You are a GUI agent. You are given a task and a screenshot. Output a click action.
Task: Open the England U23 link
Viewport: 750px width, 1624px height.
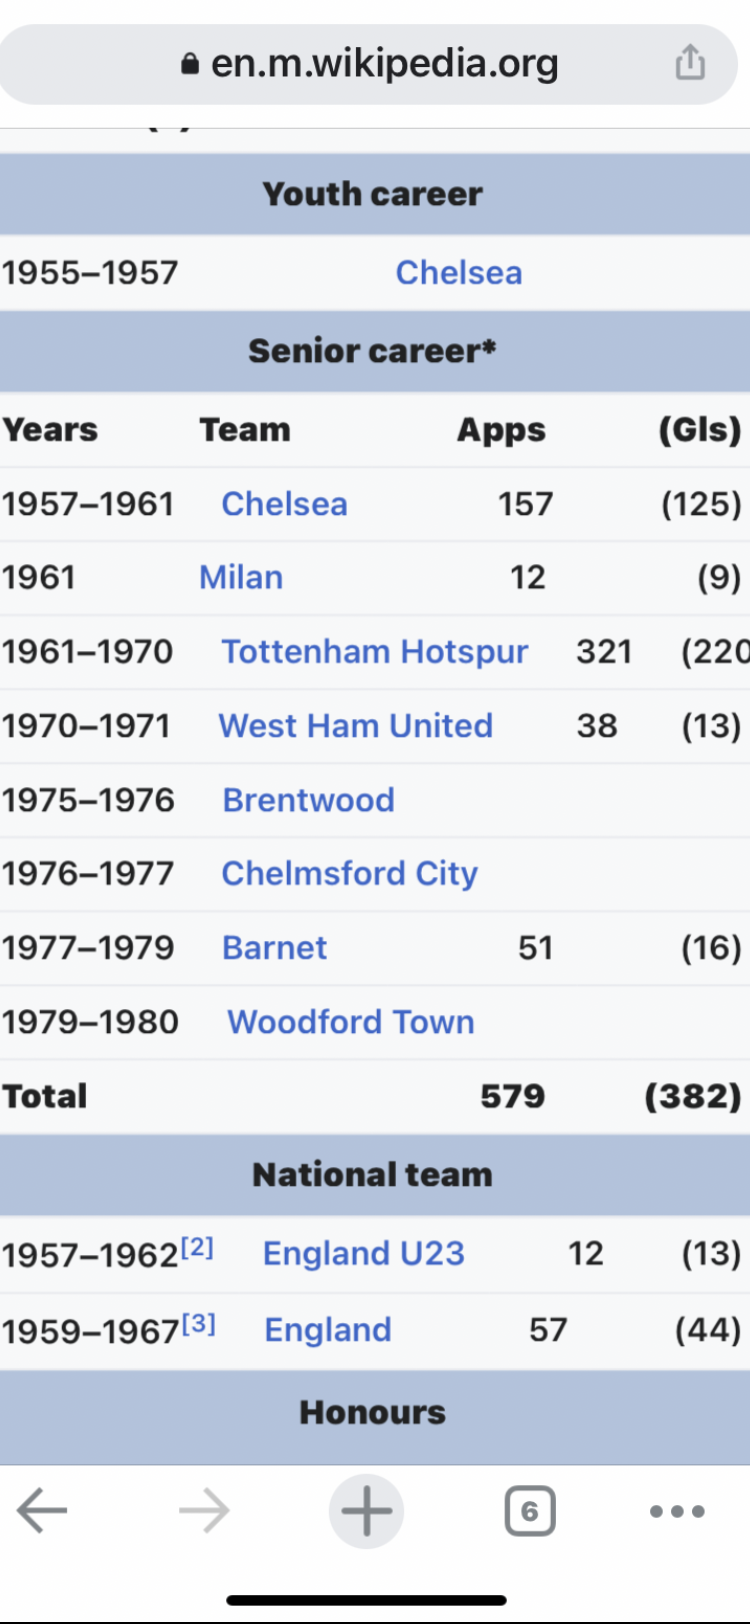(x=364, y=1253)
